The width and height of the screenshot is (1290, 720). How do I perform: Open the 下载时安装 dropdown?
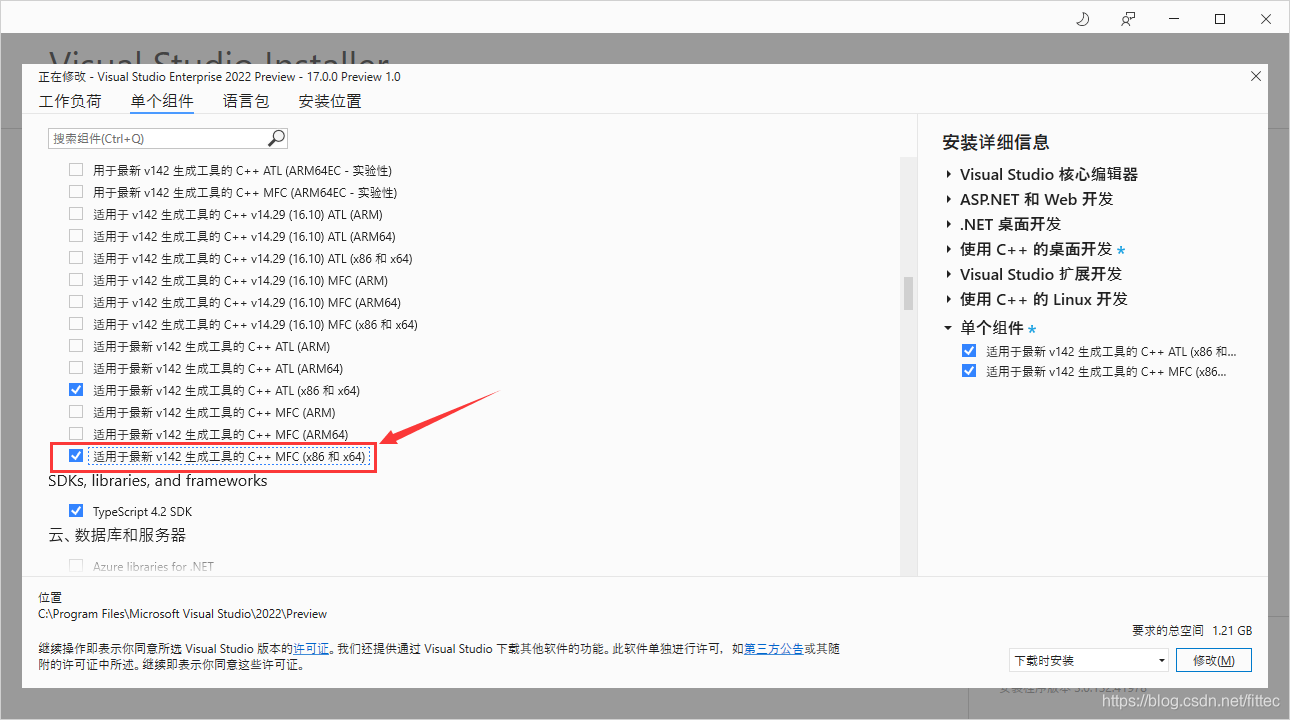tap(1089, 660)
